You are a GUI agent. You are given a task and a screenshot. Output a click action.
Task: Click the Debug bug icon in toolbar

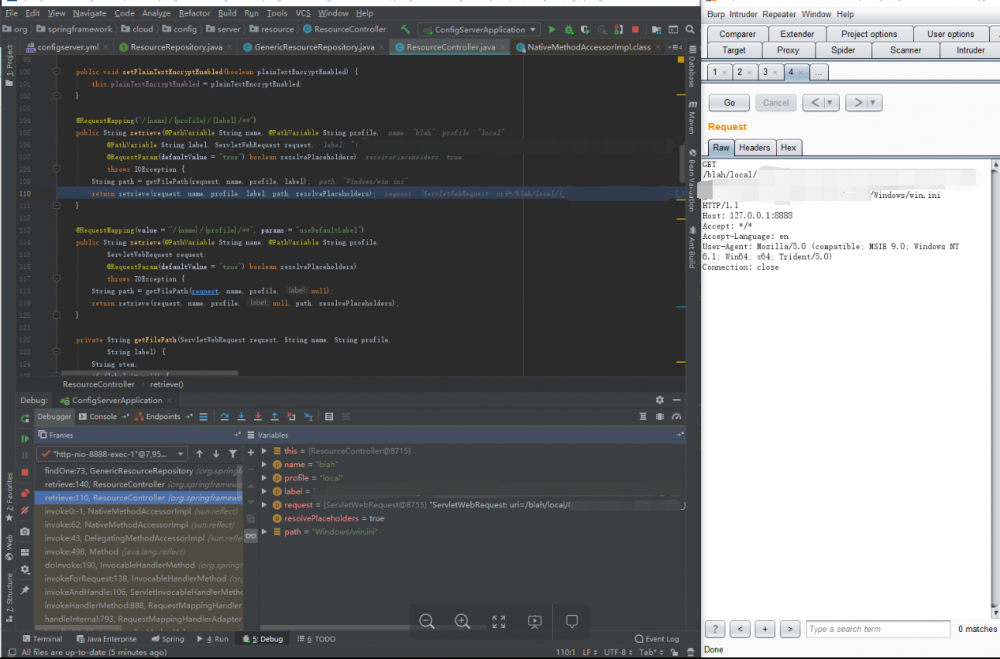pyautogui.click(x=569, y=30)
